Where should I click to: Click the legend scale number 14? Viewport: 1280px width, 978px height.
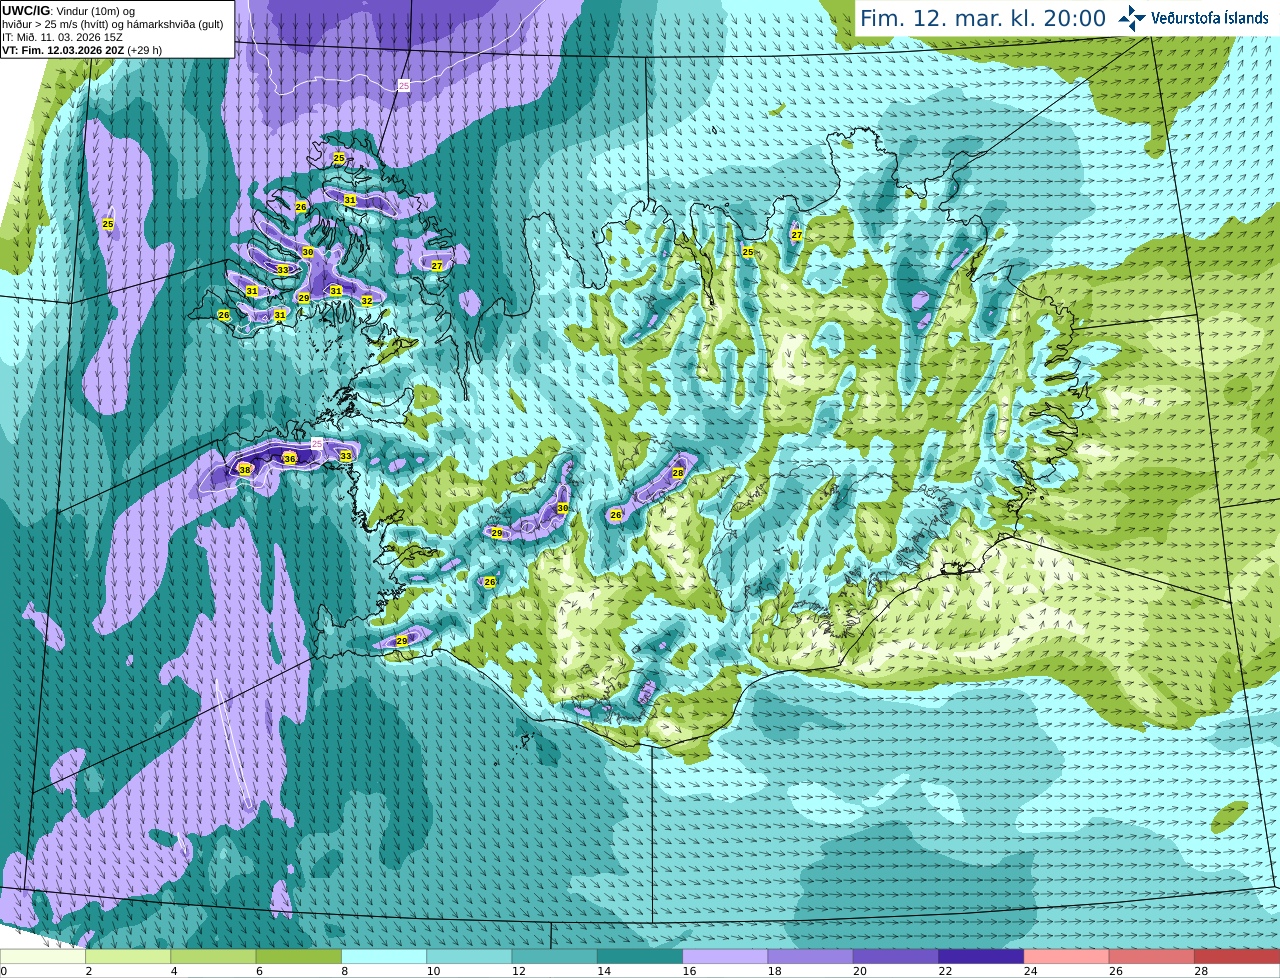[603, 971]
